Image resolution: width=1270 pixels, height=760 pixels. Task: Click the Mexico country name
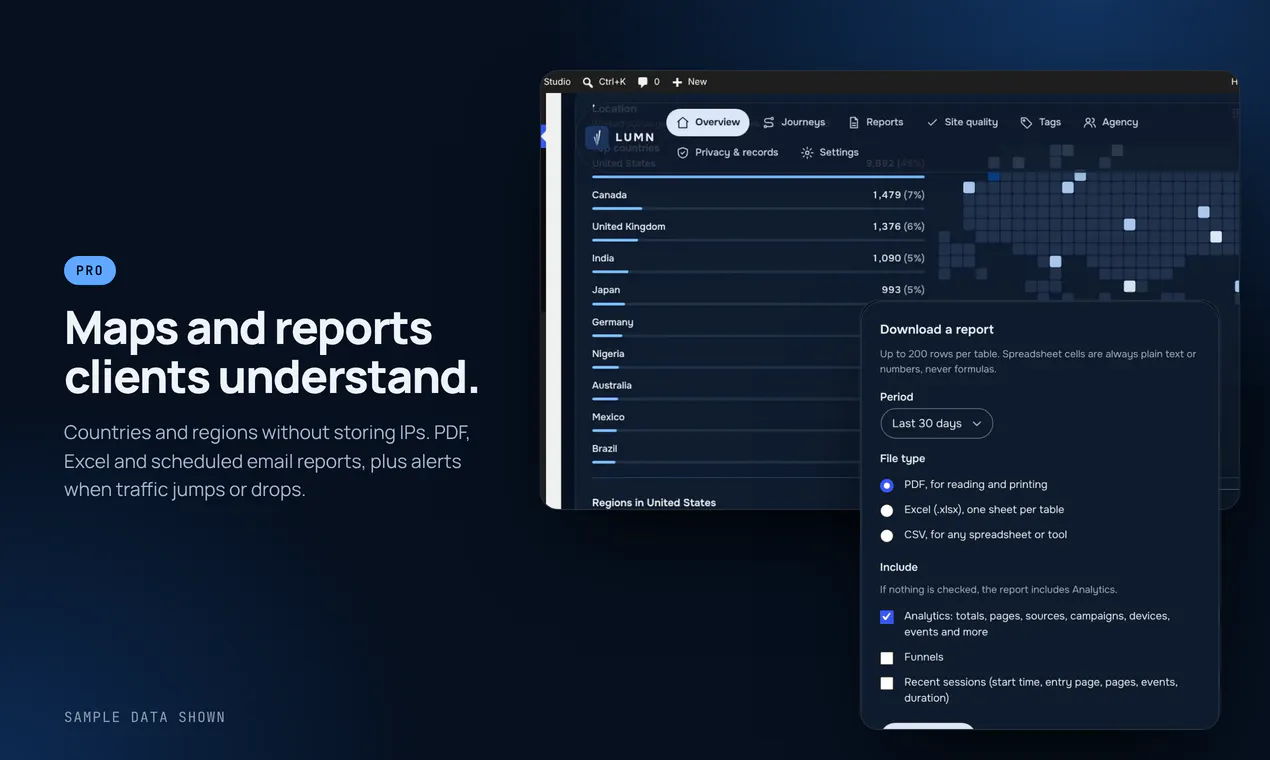[x=608, y=417]
